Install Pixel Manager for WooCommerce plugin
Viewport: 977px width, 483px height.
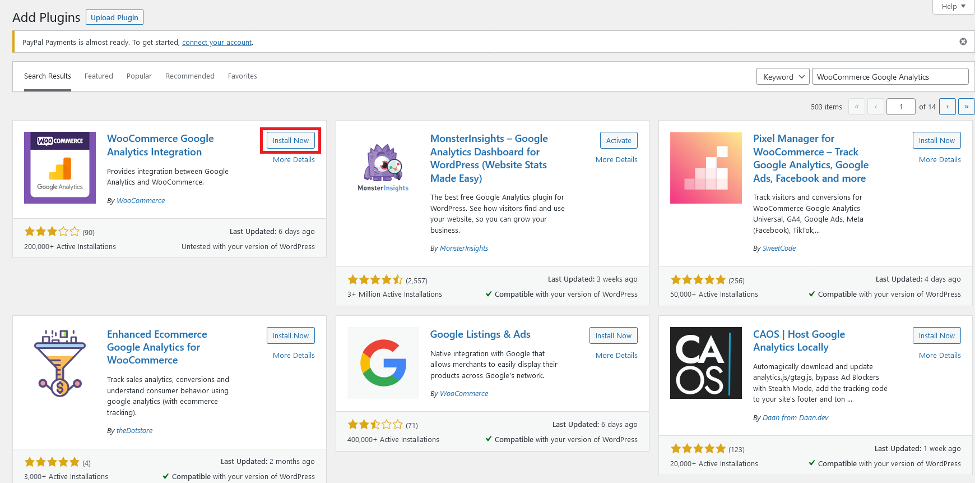coord(936,140)
